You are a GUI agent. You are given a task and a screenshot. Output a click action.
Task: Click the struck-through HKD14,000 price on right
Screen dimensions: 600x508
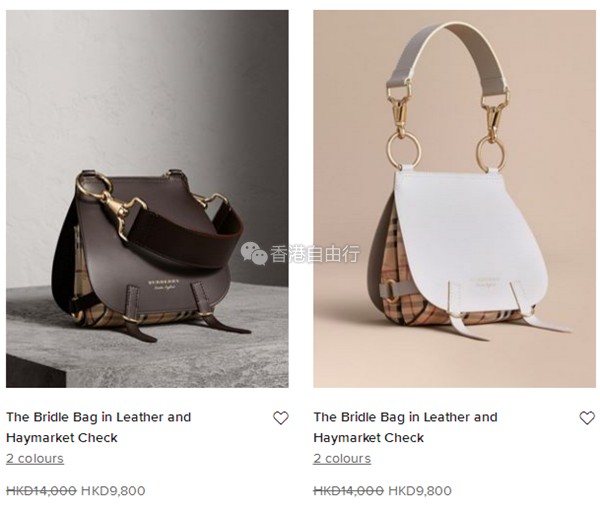click(x=348, y=490)
